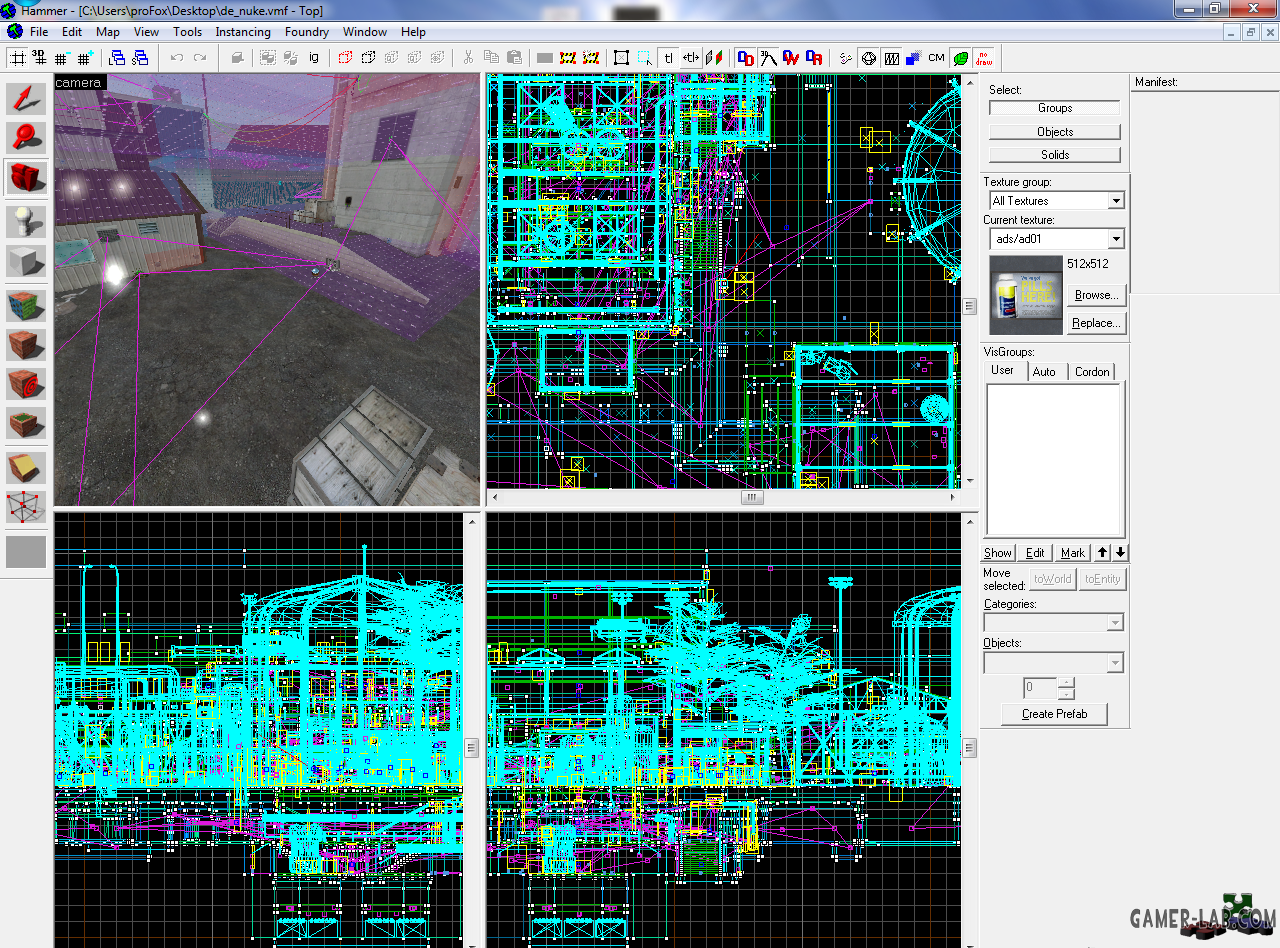Click the CM Carve Model button
Image resolution: width=1280 pixels, height=948 pixels.
936,58
